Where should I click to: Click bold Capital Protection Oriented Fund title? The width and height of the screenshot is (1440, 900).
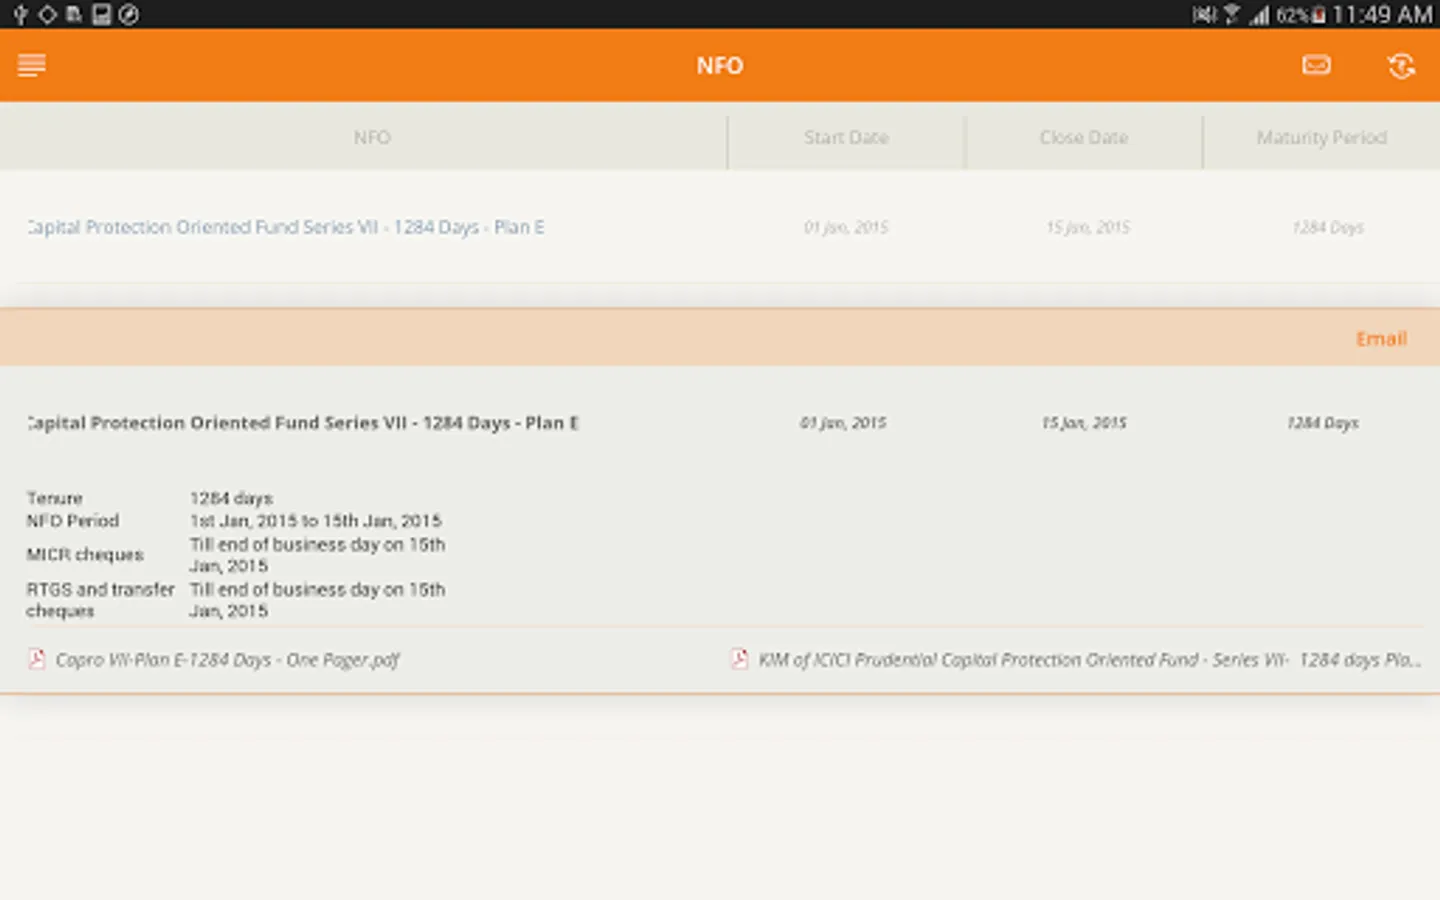pyautogui.click(x=303, y=423)
